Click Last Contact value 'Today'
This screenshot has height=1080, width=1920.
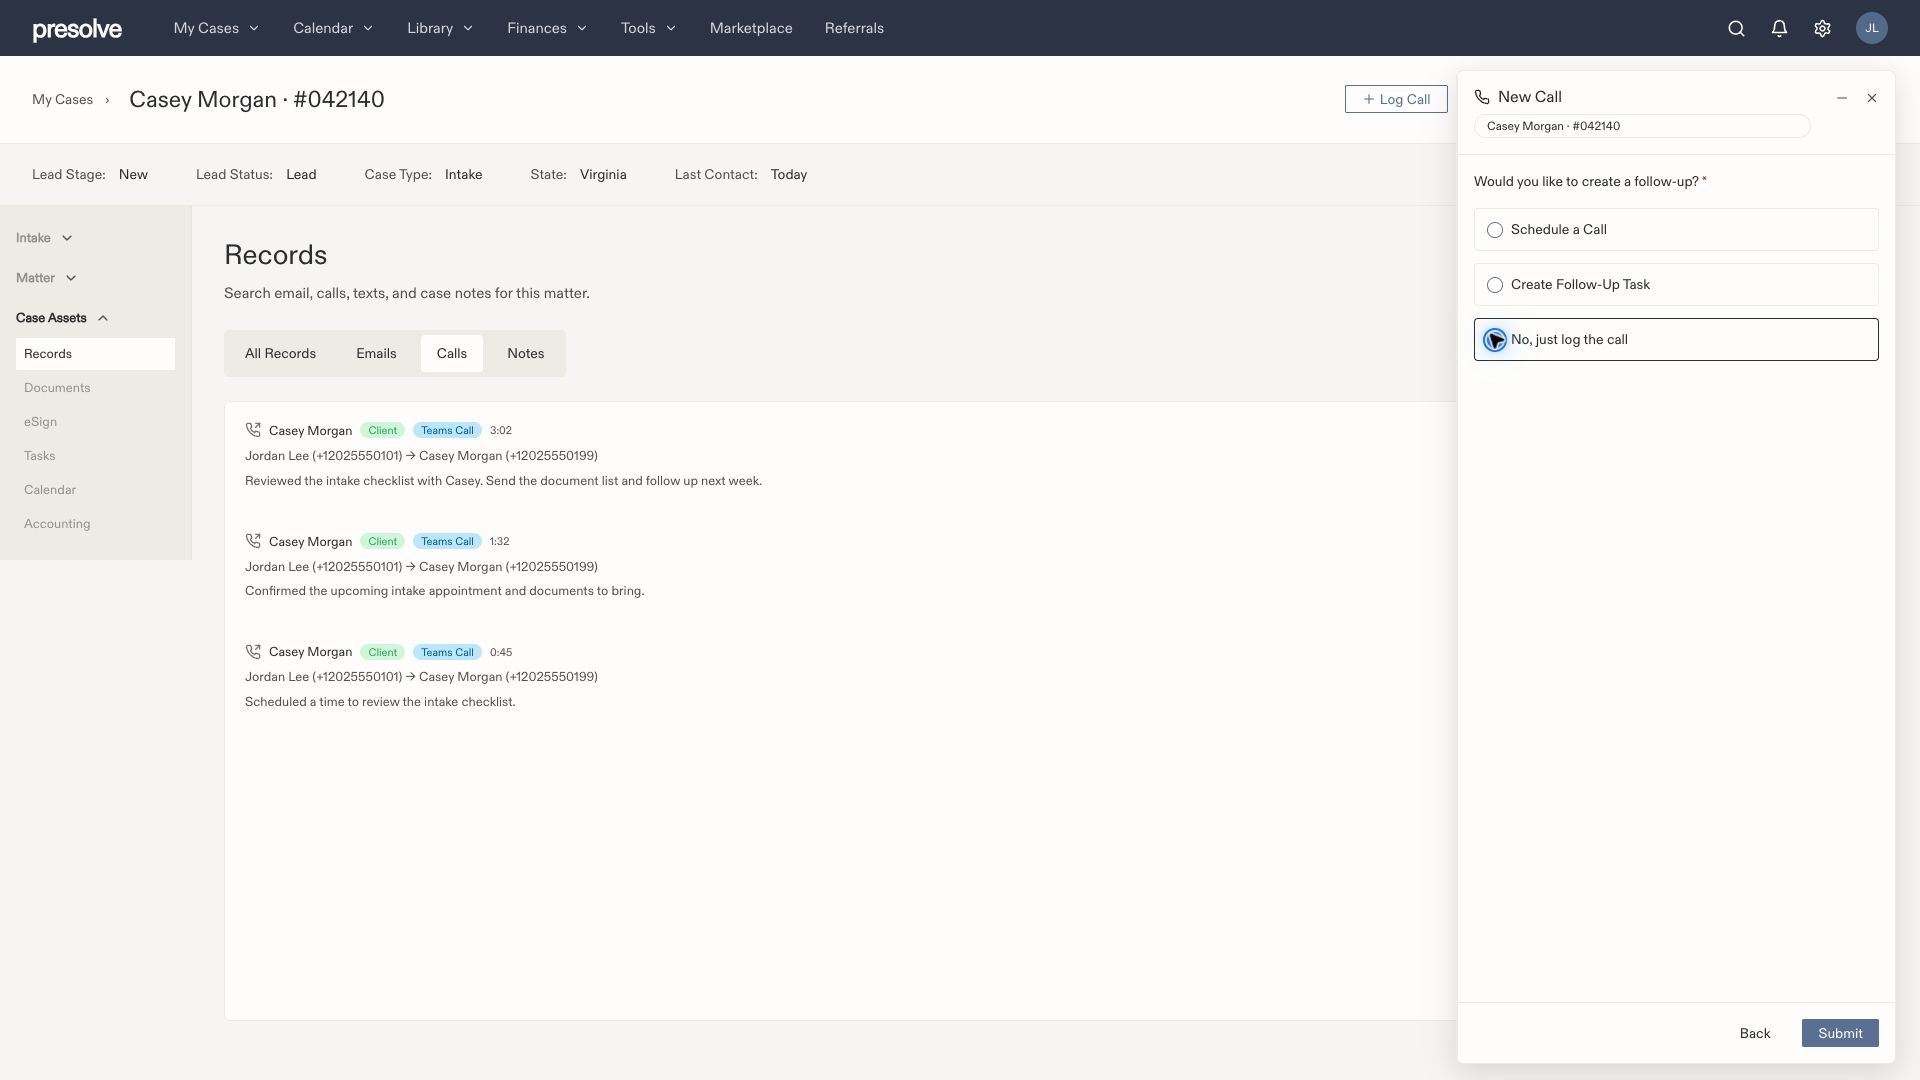tap(789, 174)
